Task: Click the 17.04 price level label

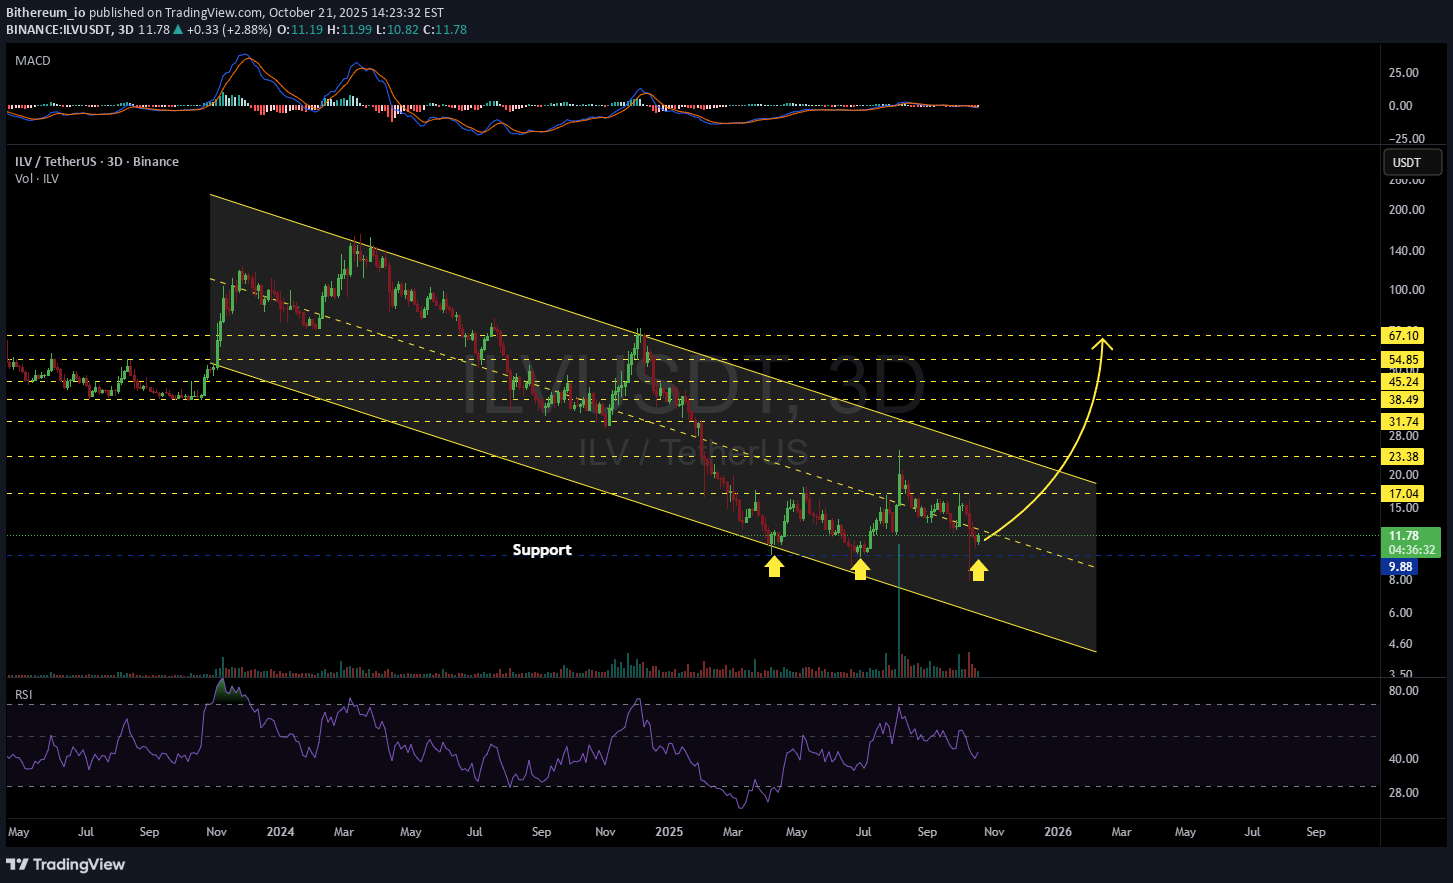Action: click(x=1403, y=494)
